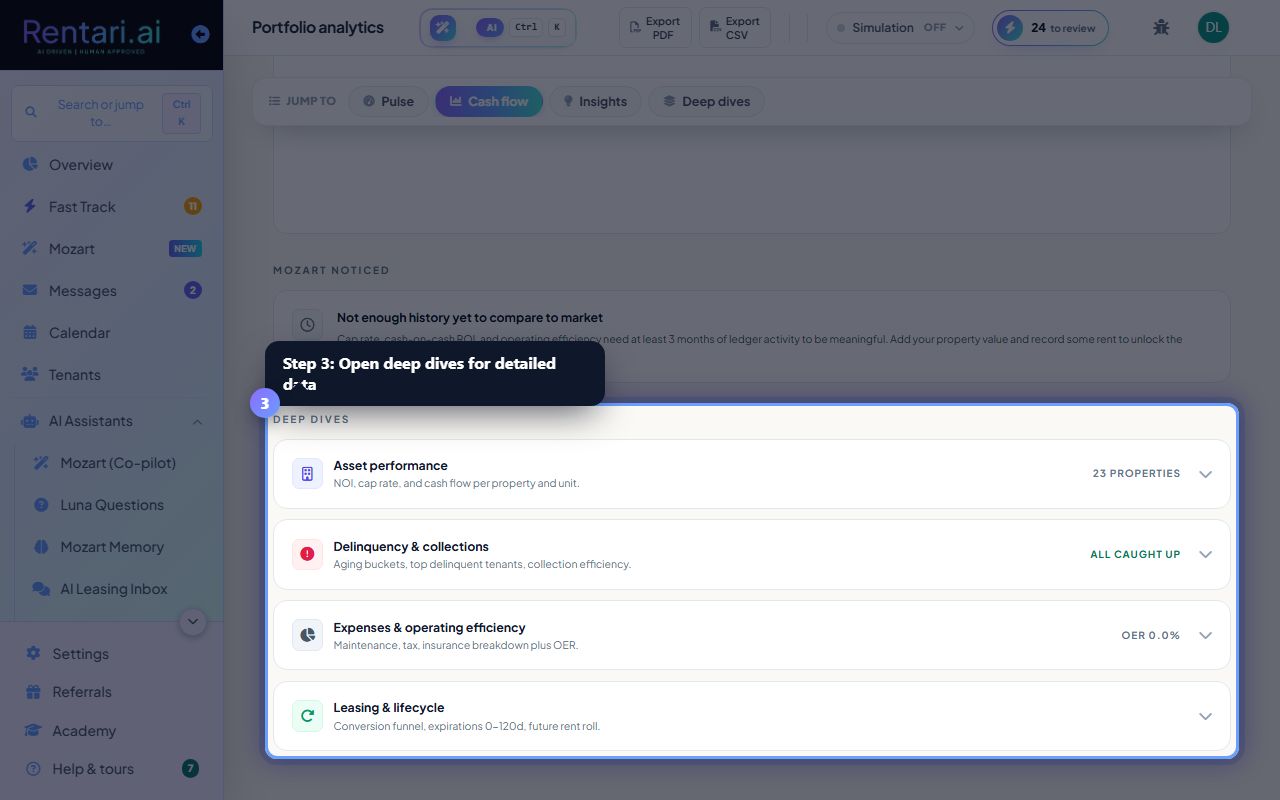This screenshot has height=800, width=1280.
Task: Expand the Leasing & lifecycle section chevron
Action: point(1205,716)
